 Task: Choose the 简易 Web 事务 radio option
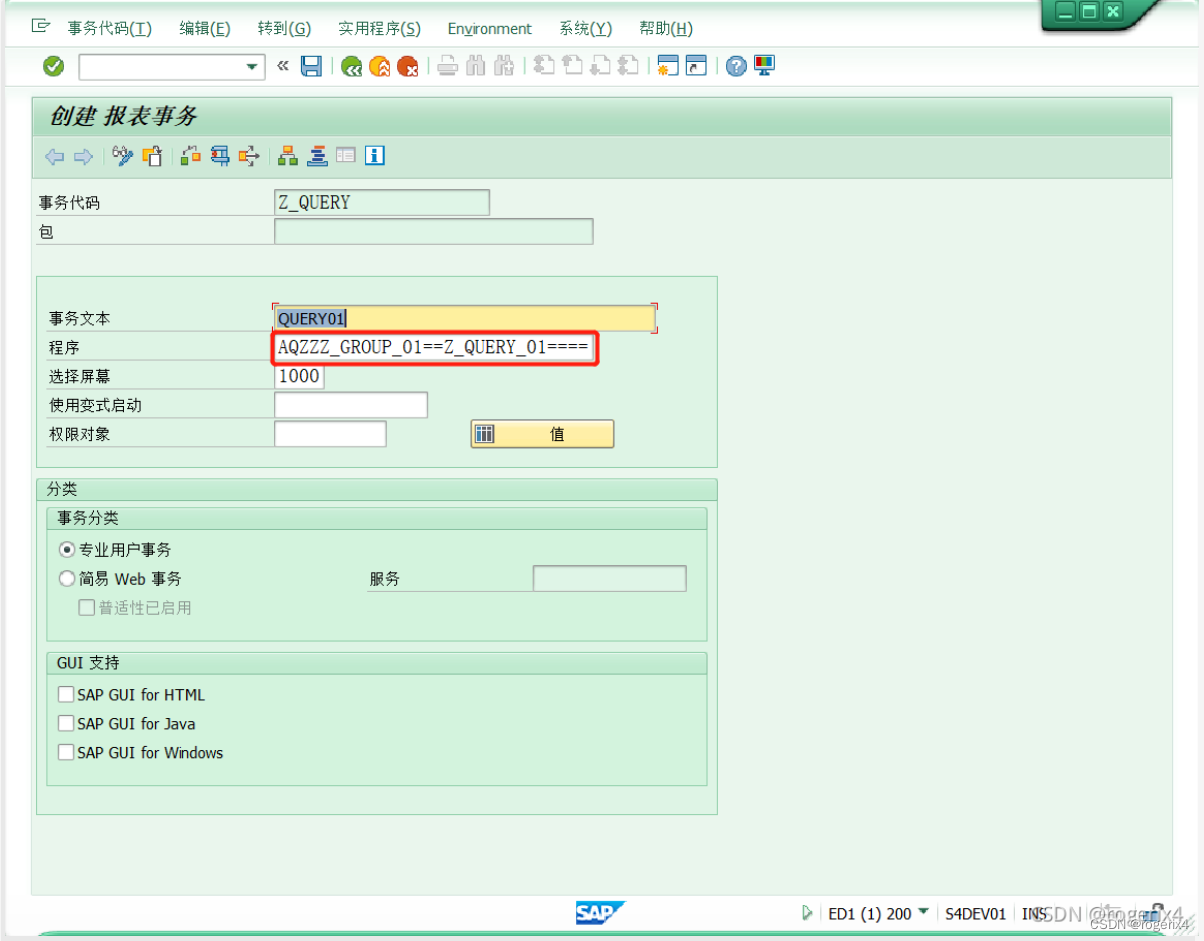[x=66, y=578]
